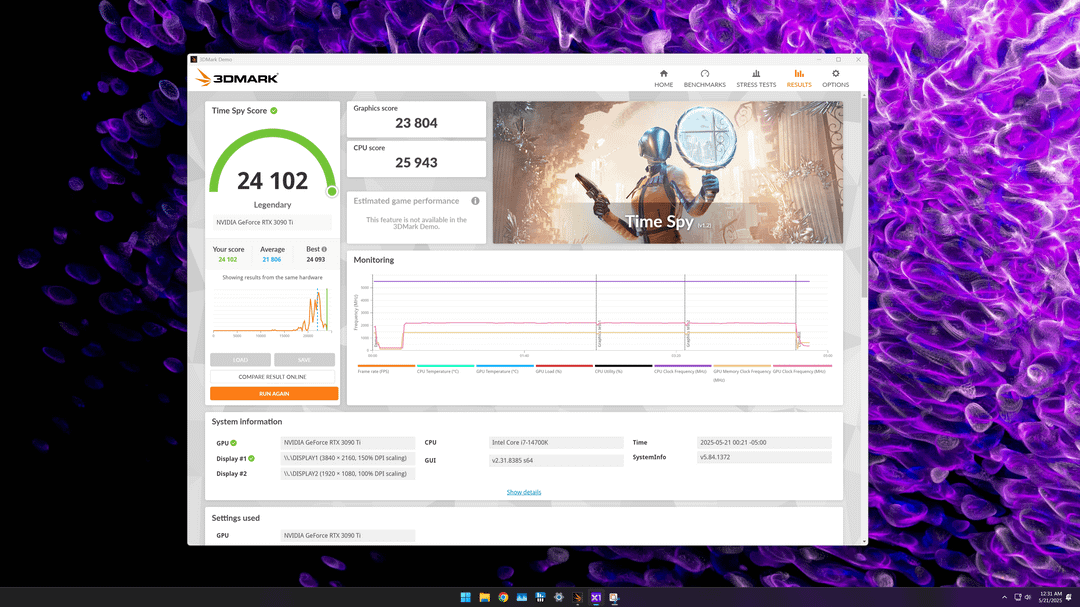Click the SAVE button
Screen dimensions: 1080x607
click(304, 360)
